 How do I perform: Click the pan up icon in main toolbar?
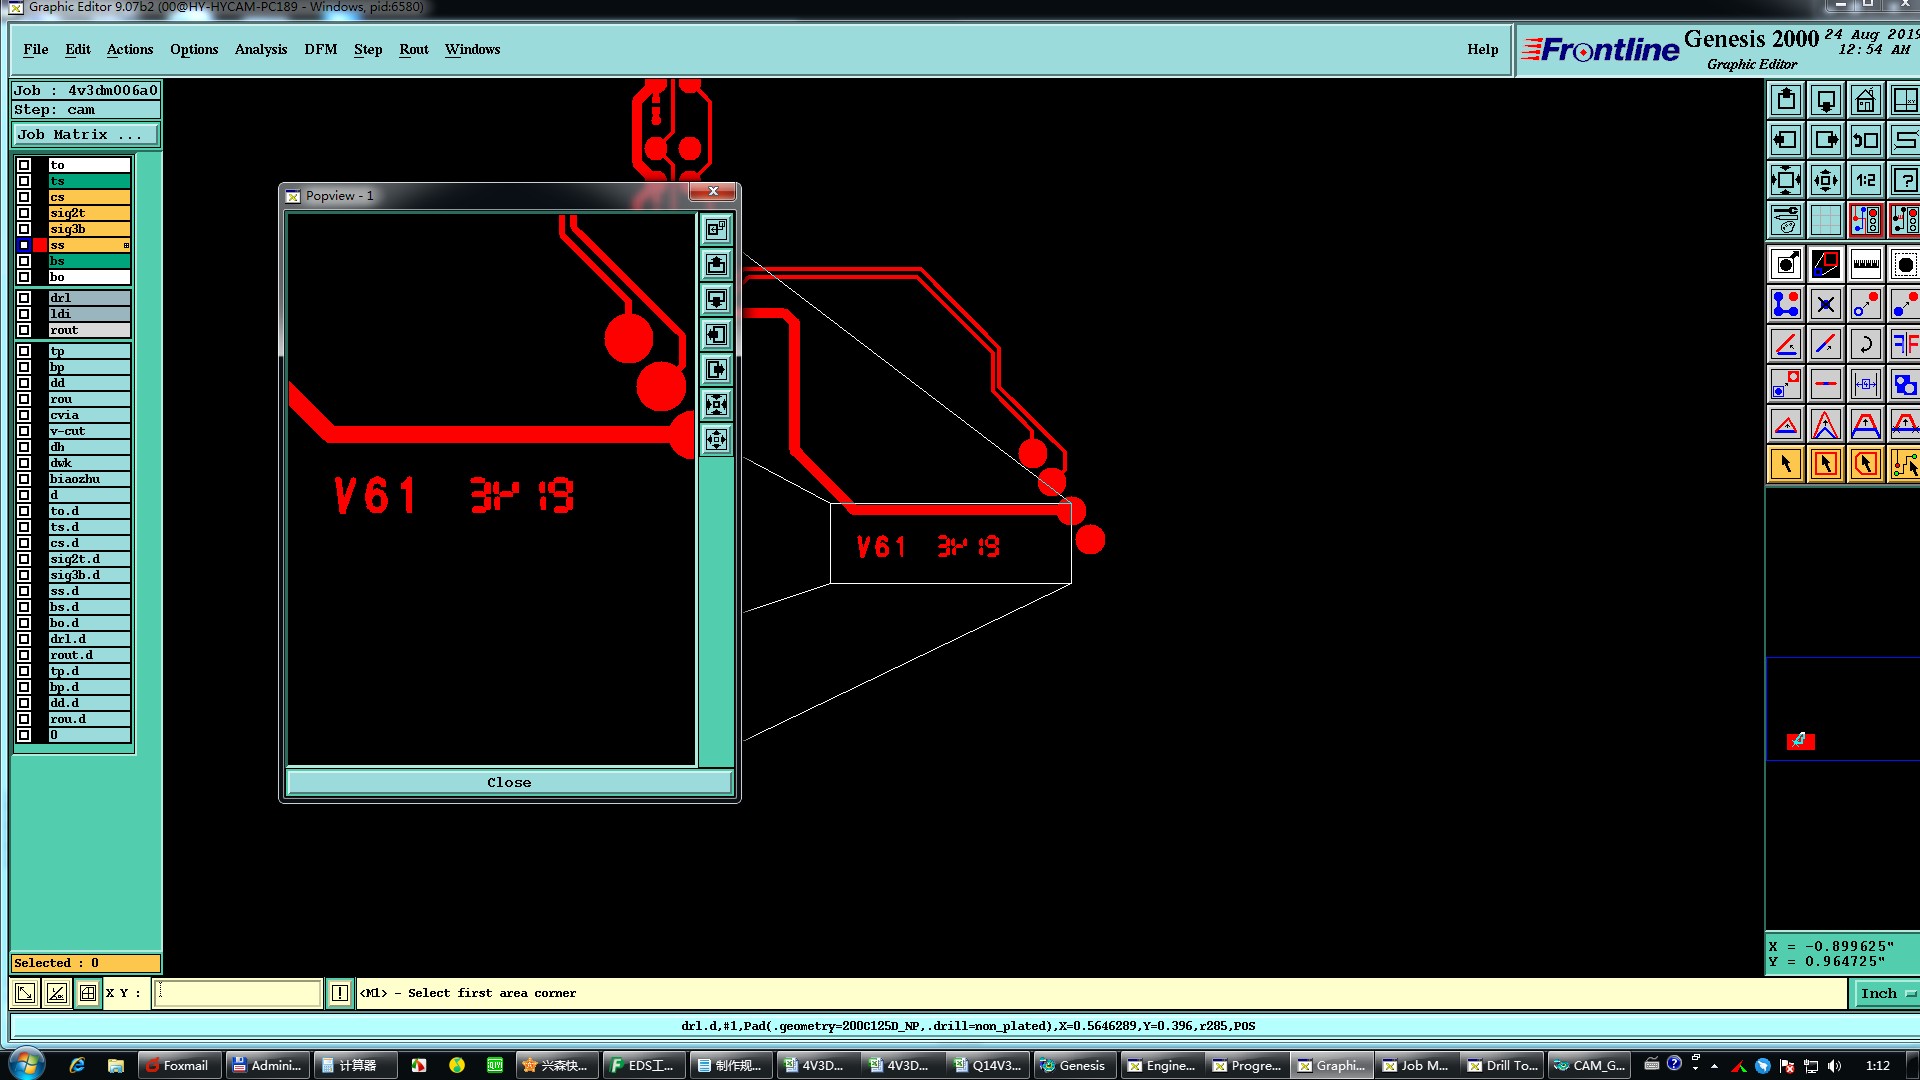click(x=1786, y=100)
